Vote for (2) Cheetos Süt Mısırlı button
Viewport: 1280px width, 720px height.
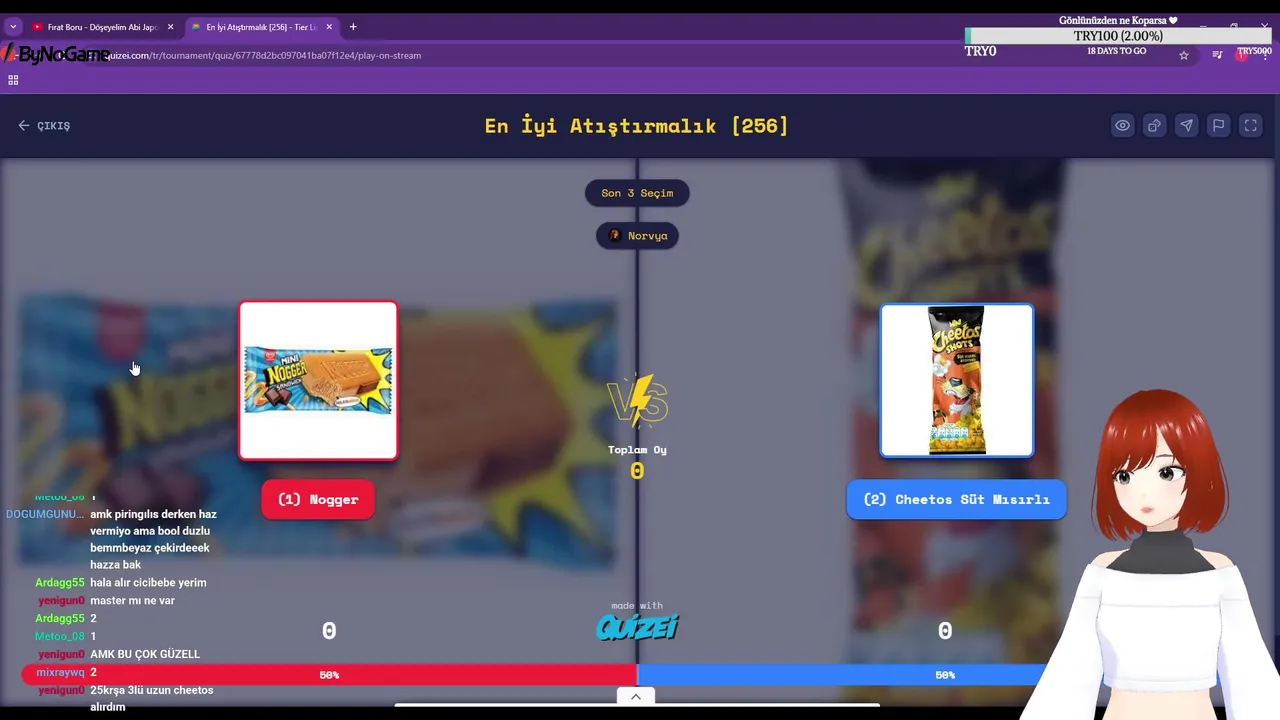[x=957, y=499]
